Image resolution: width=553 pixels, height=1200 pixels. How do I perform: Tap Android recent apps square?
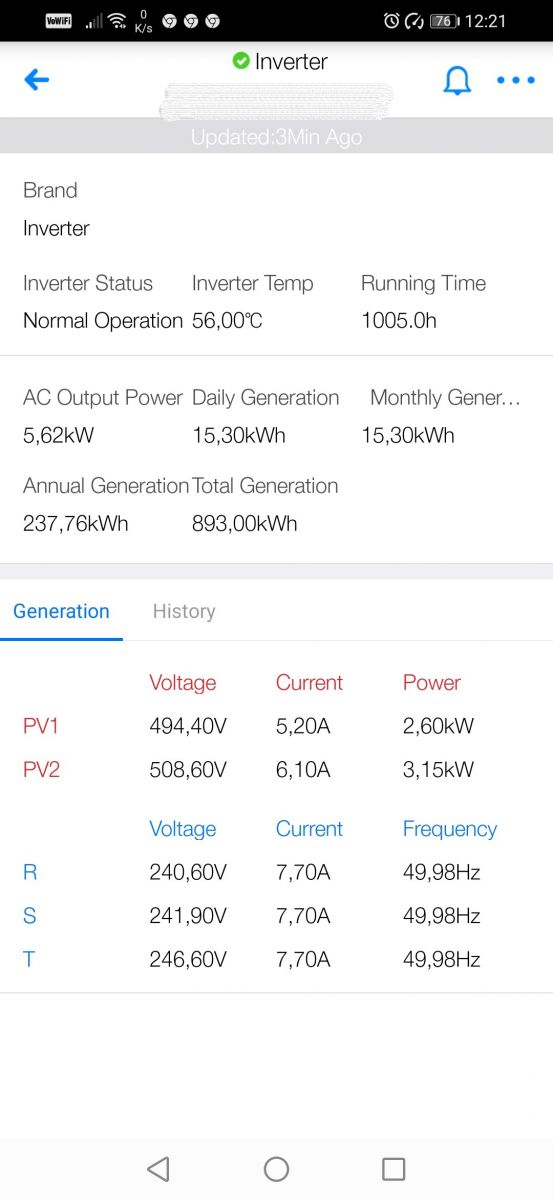(x=394, y=1169)
